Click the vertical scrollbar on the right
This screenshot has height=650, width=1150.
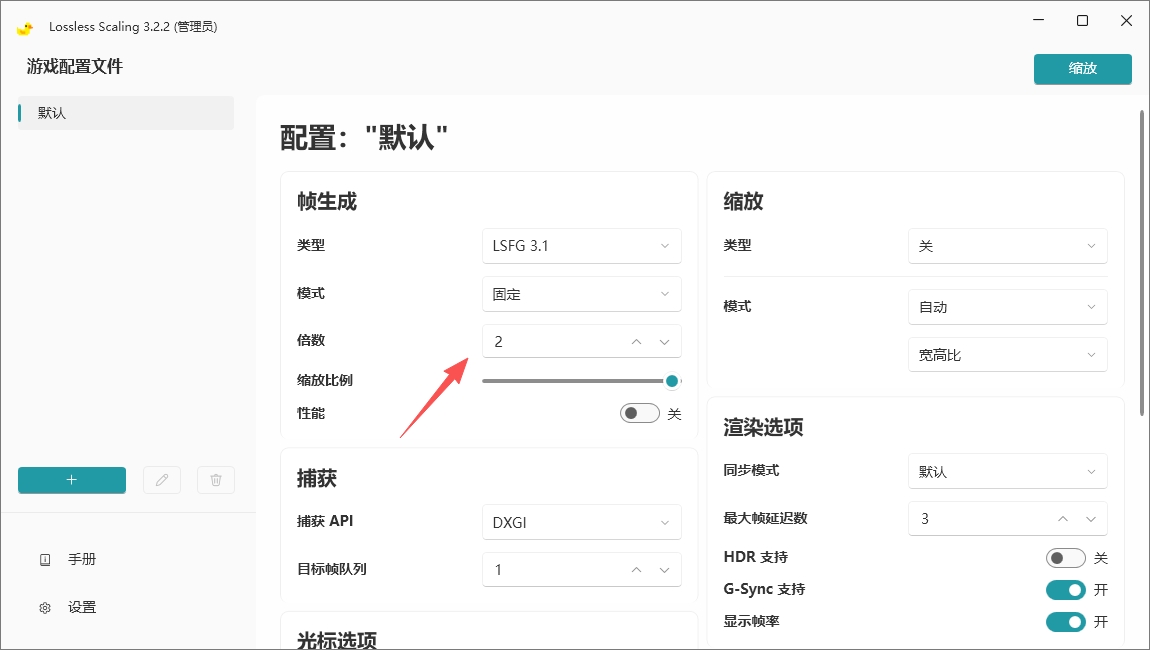pyautogui.click(x=1142, y=263)
